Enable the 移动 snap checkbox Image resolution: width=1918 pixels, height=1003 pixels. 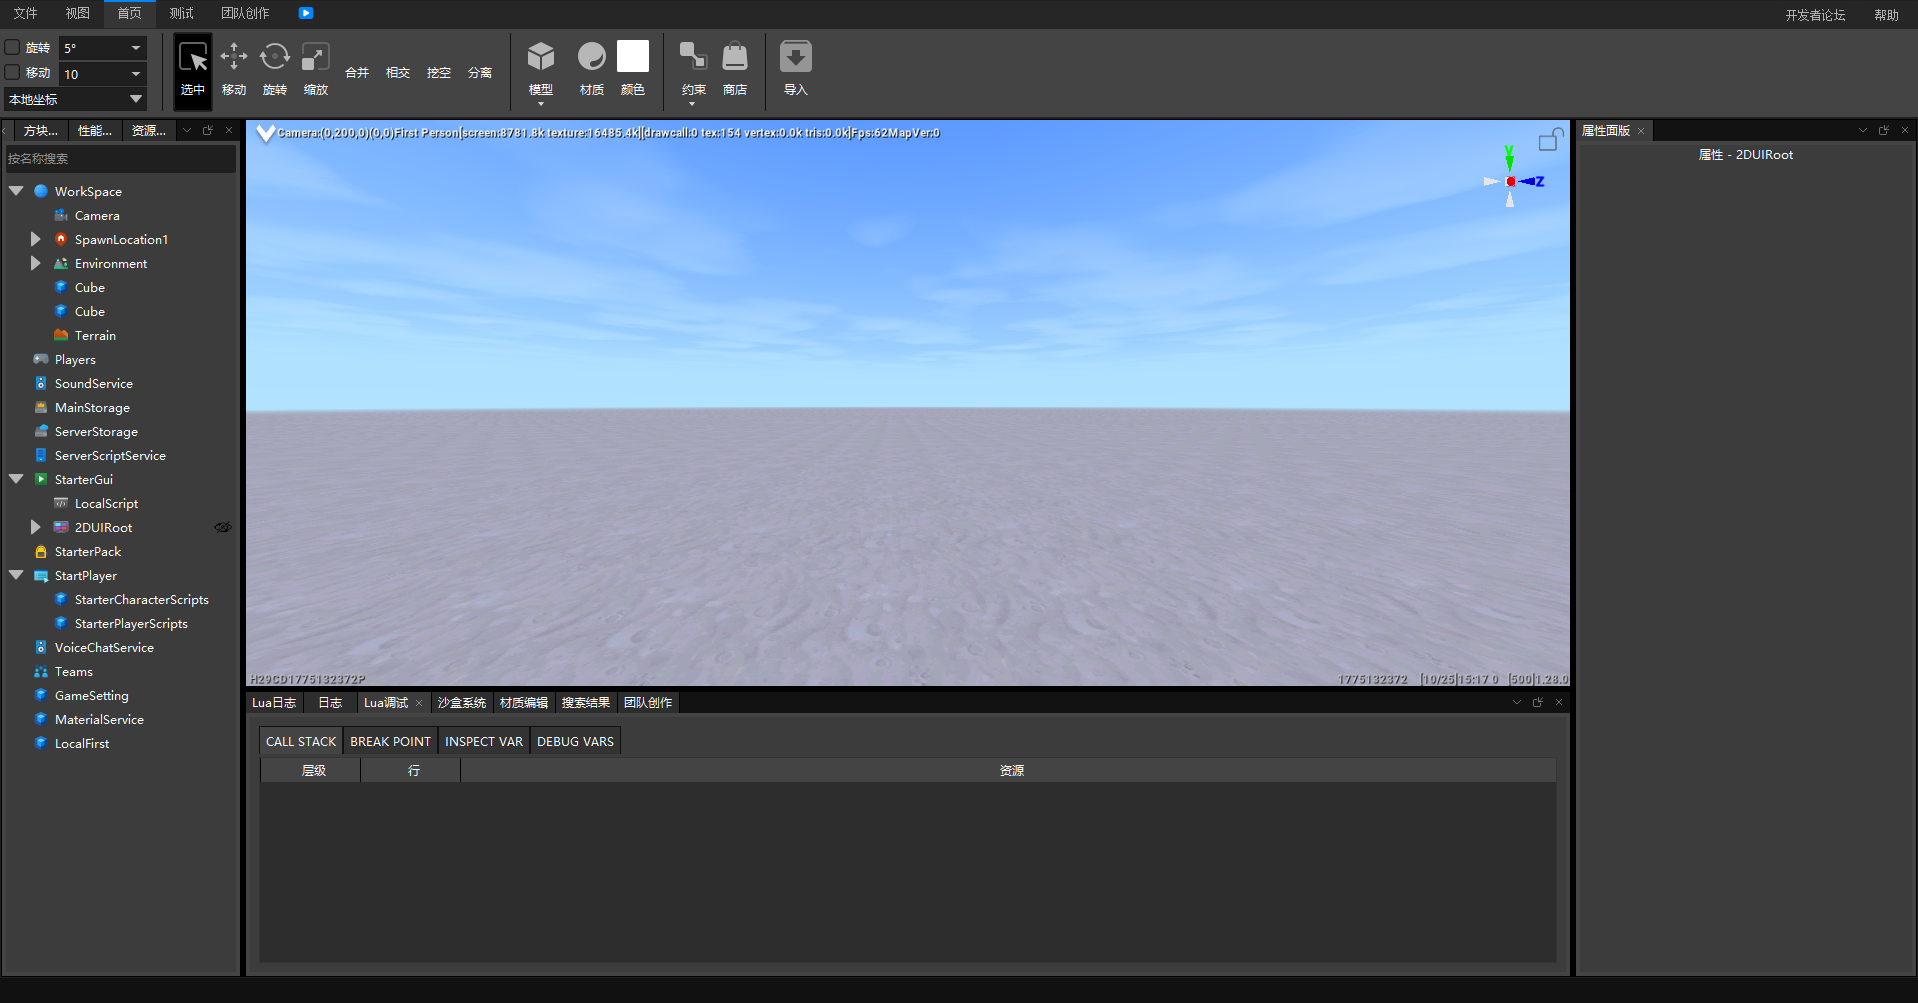(13, 72)
